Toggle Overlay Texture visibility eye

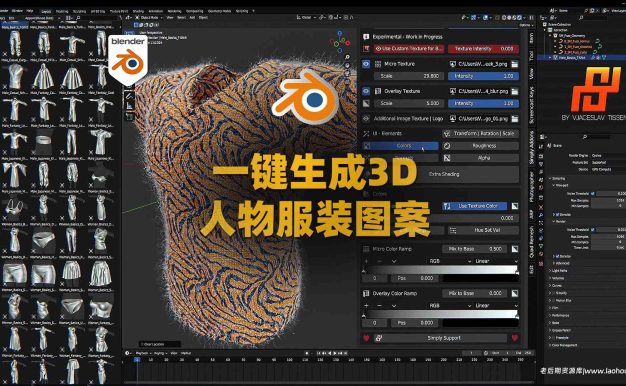coord(366,91)
